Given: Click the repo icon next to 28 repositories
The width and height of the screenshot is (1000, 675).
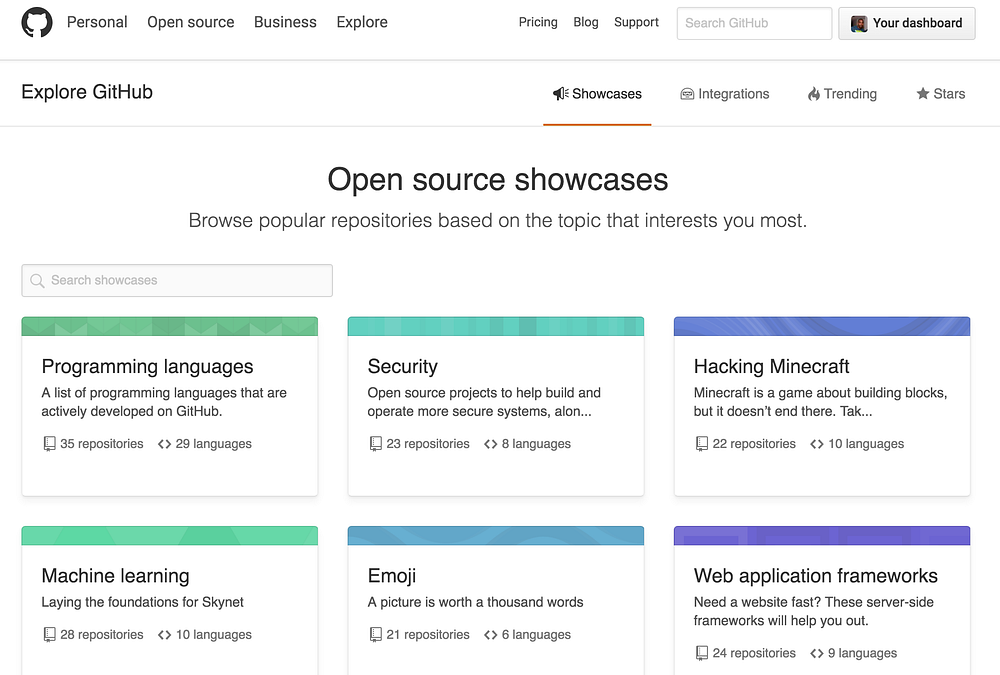Looking at the screenshot, I should [x=49, y=635].
